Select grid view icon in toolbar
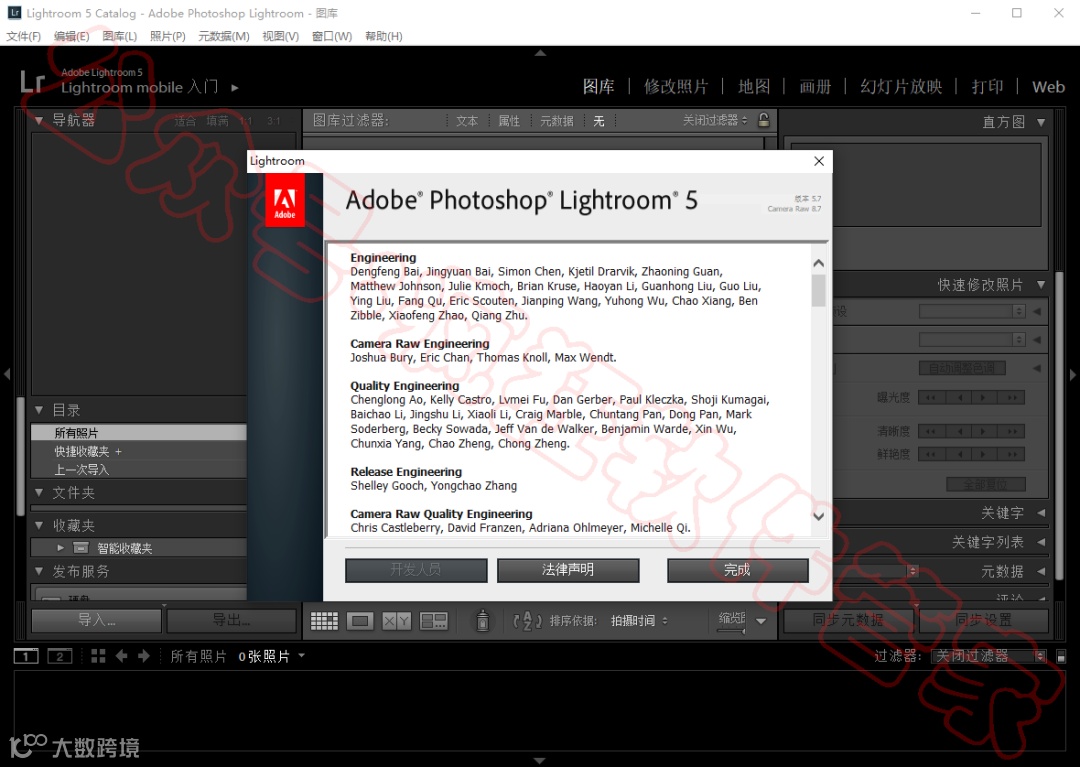 [324, 621]
